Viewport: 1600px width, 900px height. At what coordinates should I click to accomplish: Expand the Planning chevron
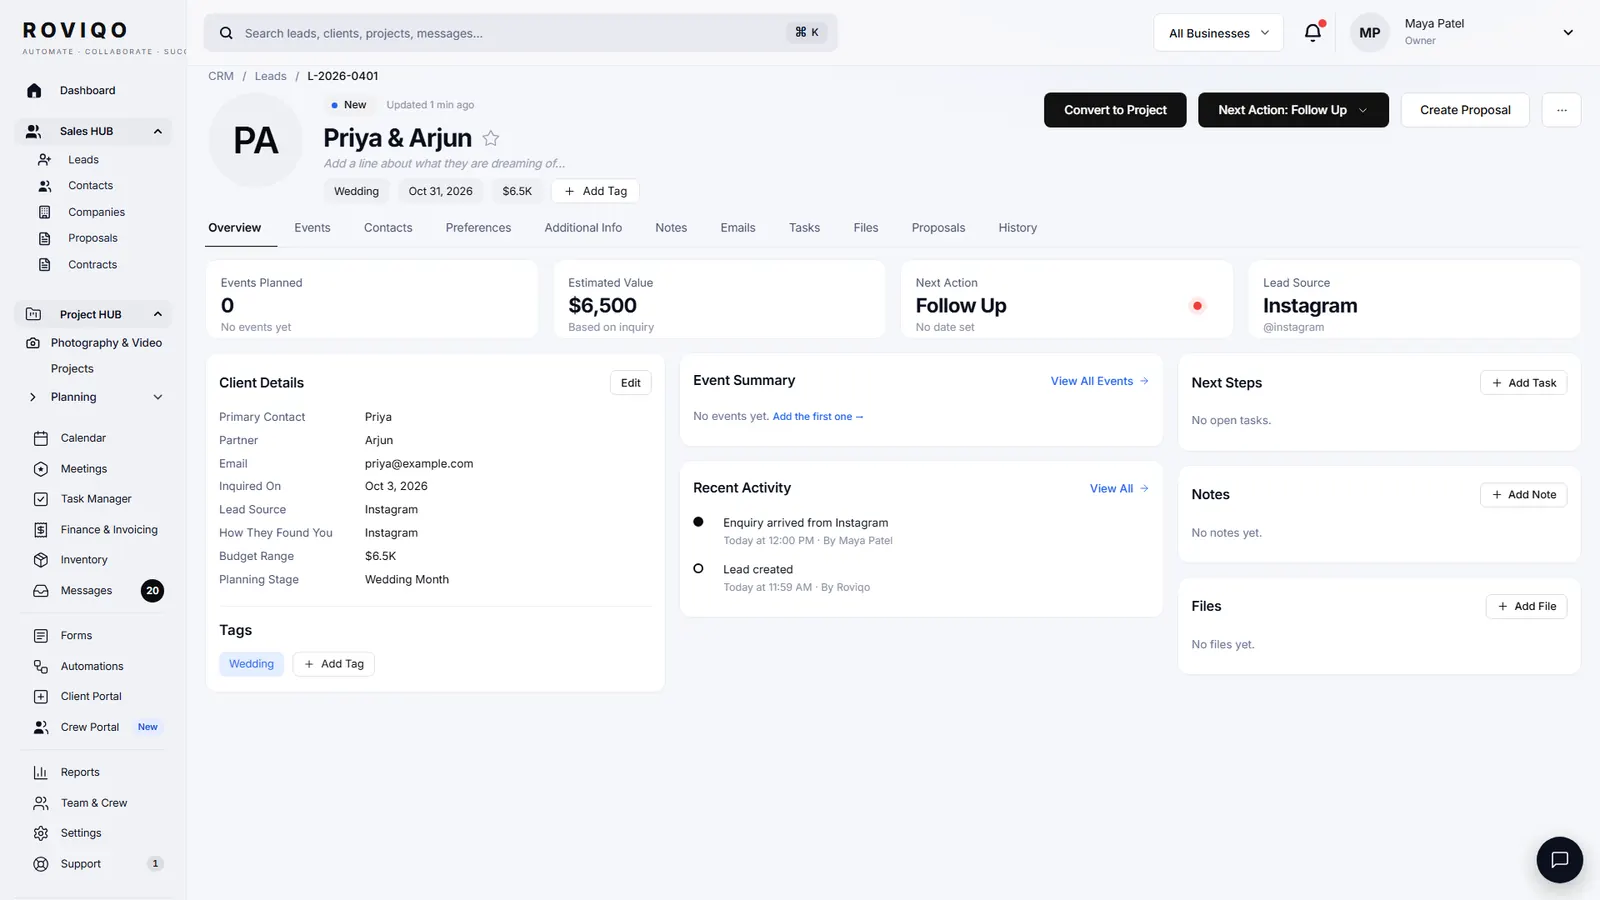point(158,397)
